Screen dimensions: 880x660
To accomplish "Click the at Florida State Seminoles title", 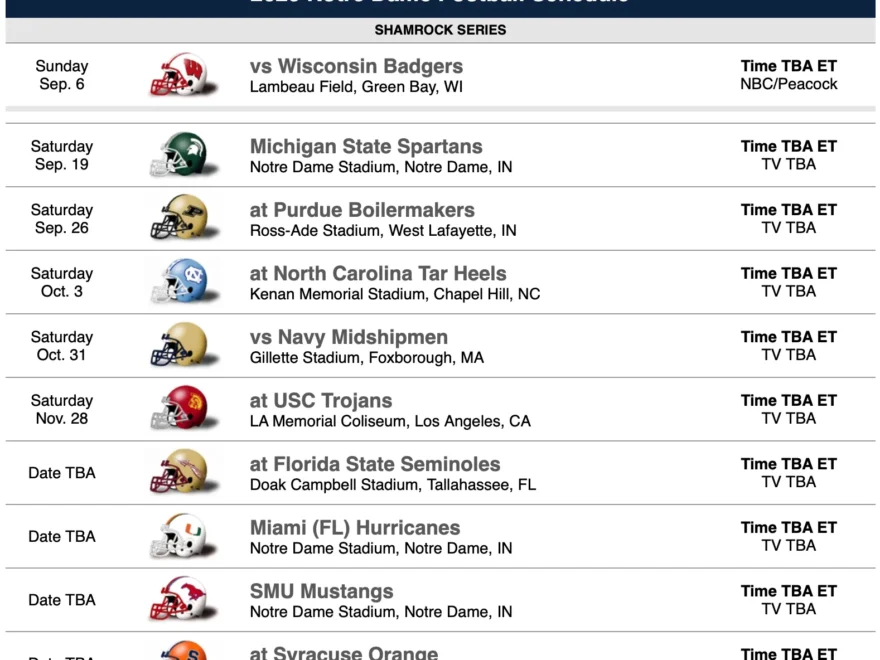I will pyautogui.click(x=375, y=465).
